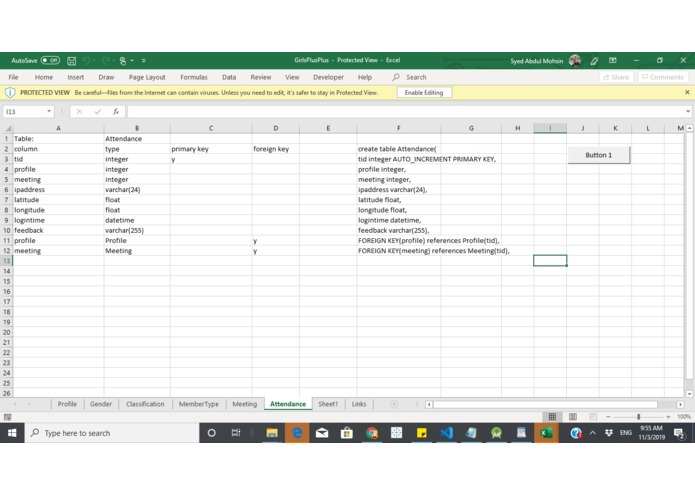Close the Protected View message bar
Screen dimensions: 695x494
pyautogui.click(x=687, y=92)
